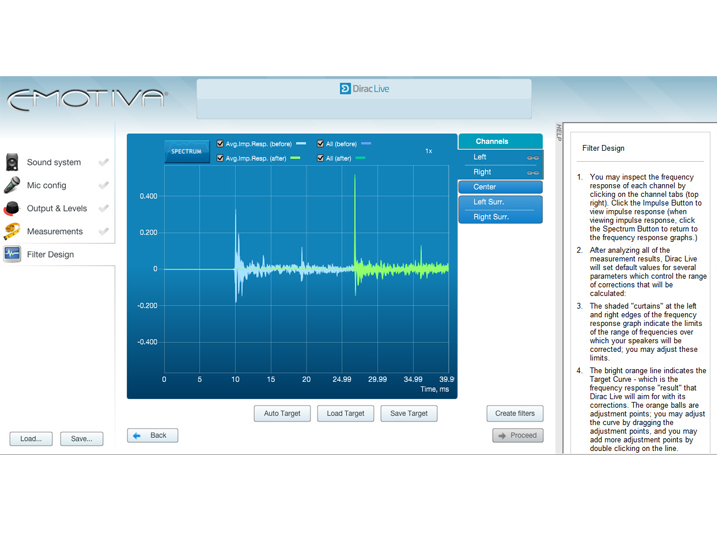Switch to Spectrum view
This screenshot has width=718, height=539.
coord(186,151)
